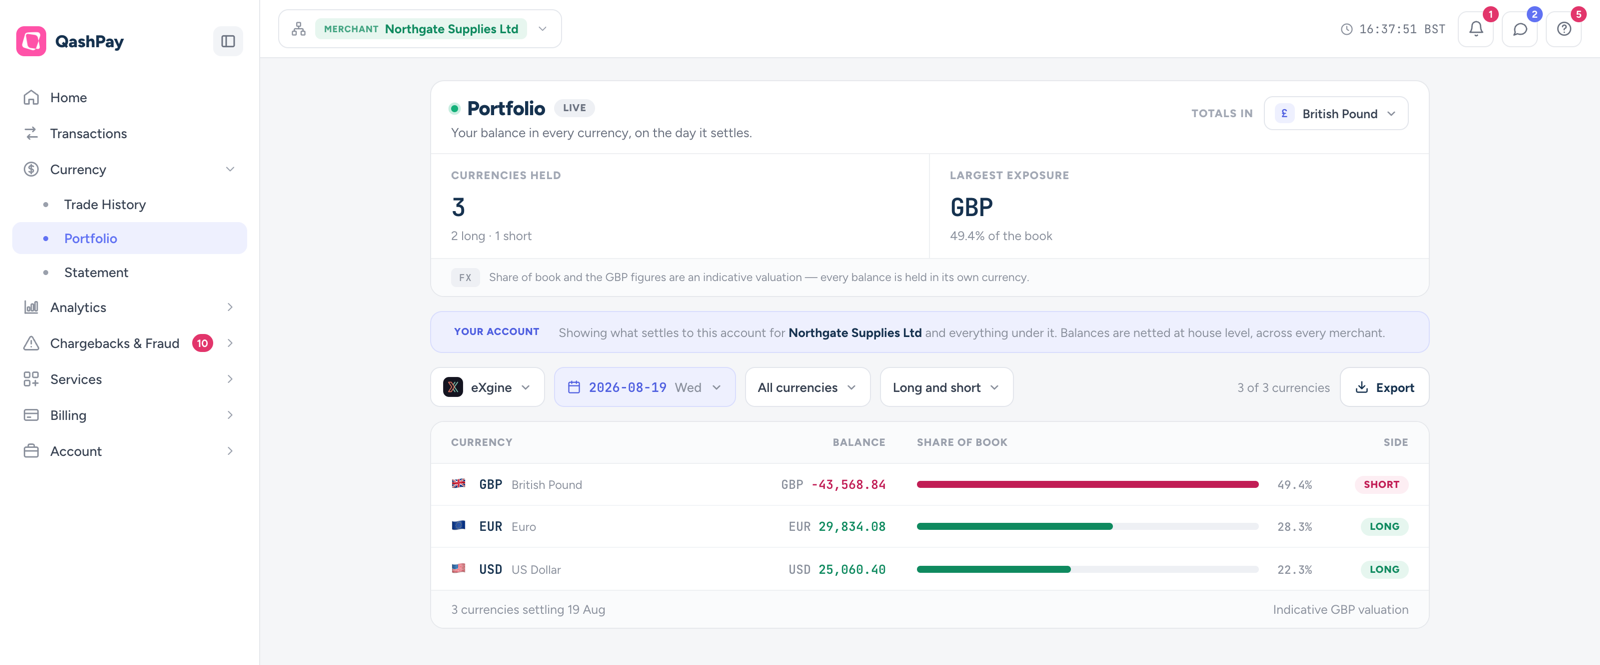Open the All currencies filter
The width and height of the screenshot is (1600, 665).
pos(807,387)
